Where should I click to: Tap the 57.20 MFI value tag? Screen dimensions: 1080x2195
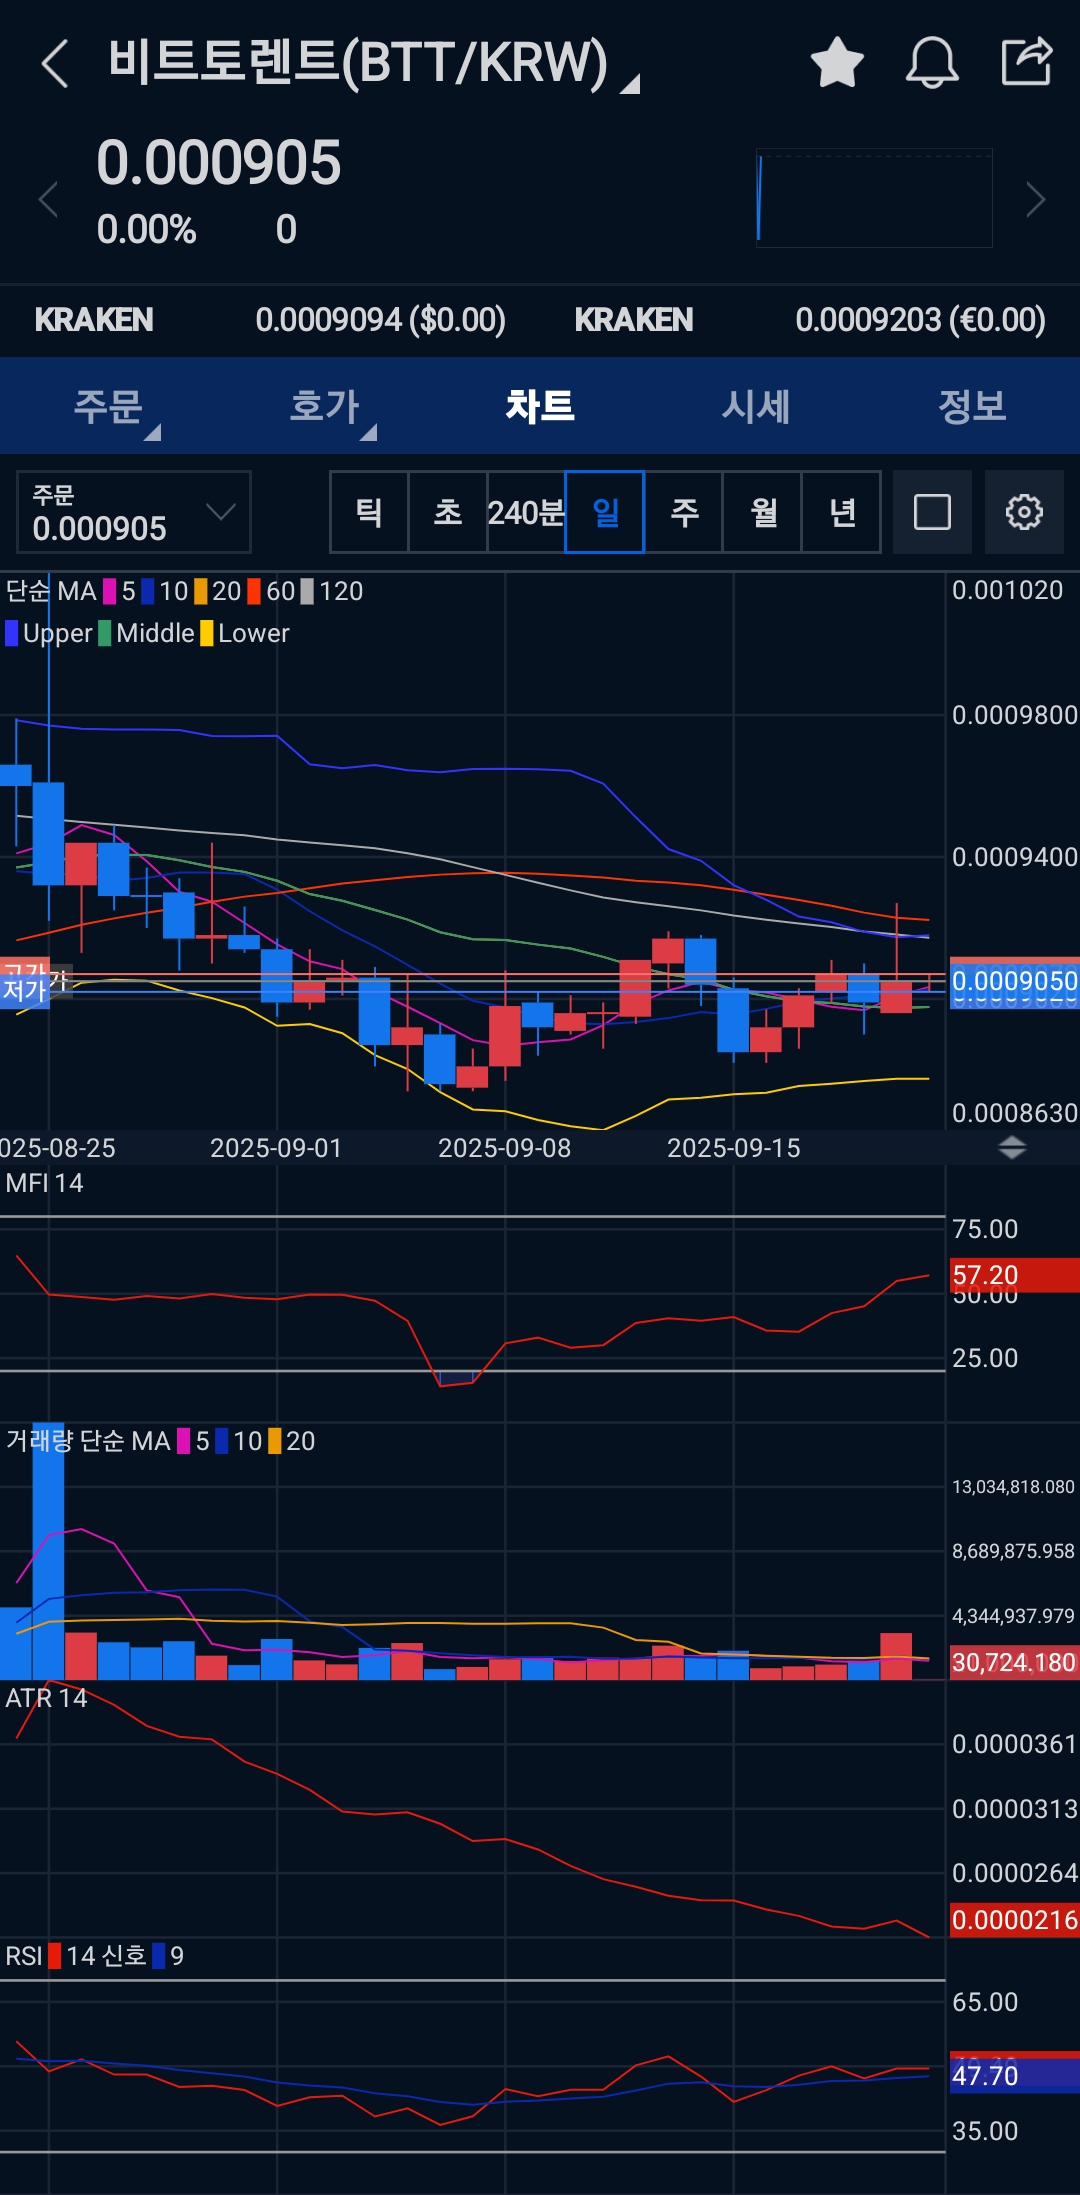click(x=1014, y=1275)
